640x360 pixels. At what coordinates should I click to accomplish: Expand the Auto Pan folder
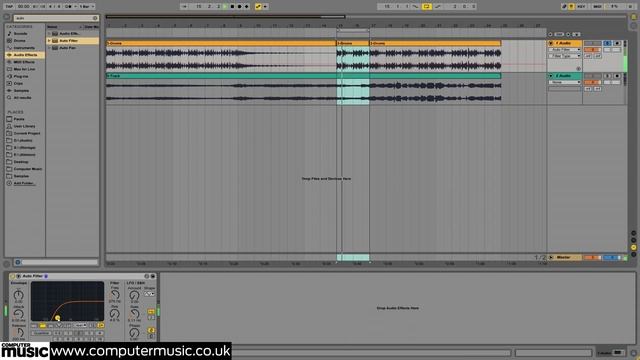coord(49,48)
